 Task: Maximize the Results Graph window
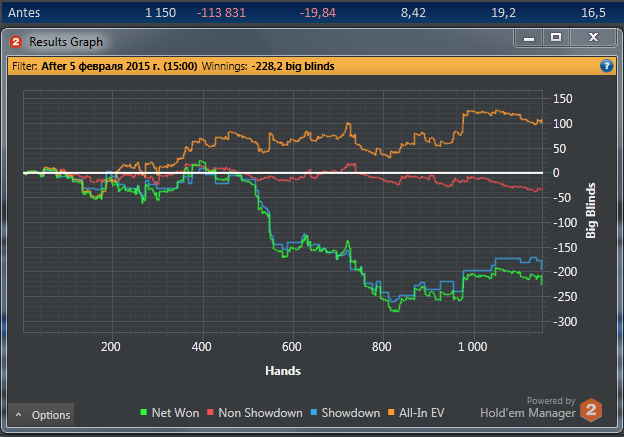click(556, 37)
